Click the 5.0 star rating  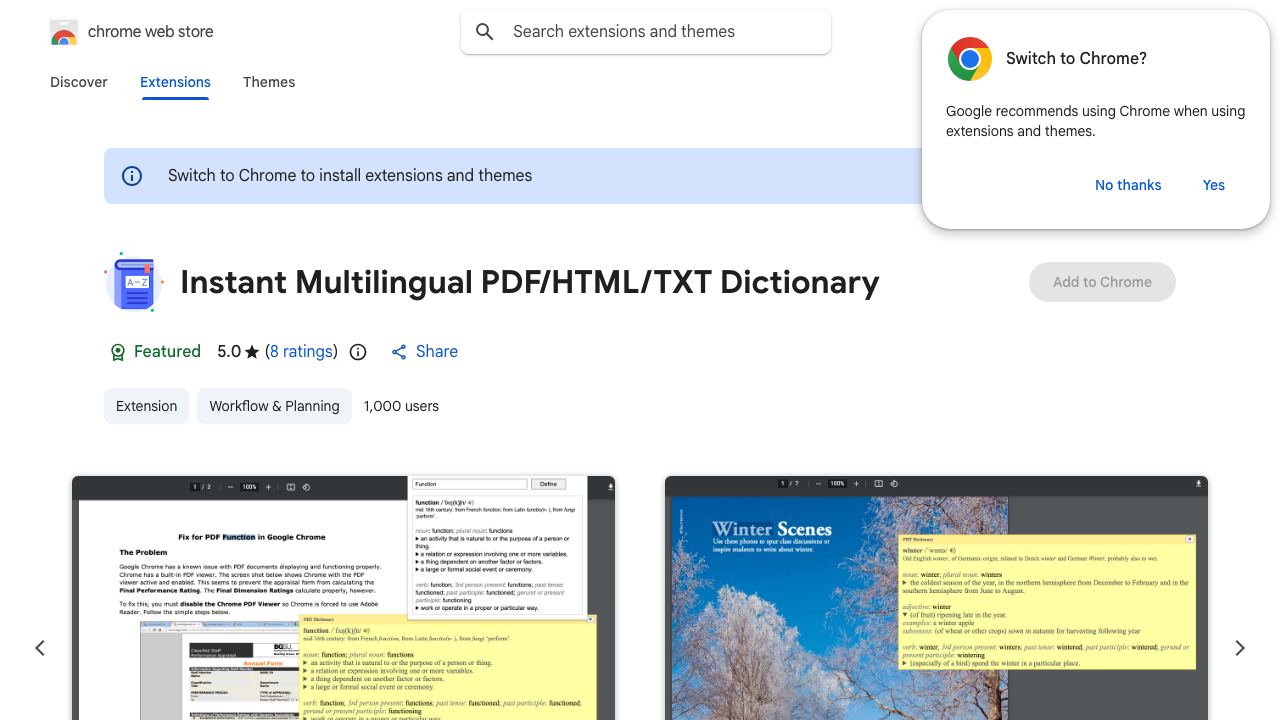(238, 351)
